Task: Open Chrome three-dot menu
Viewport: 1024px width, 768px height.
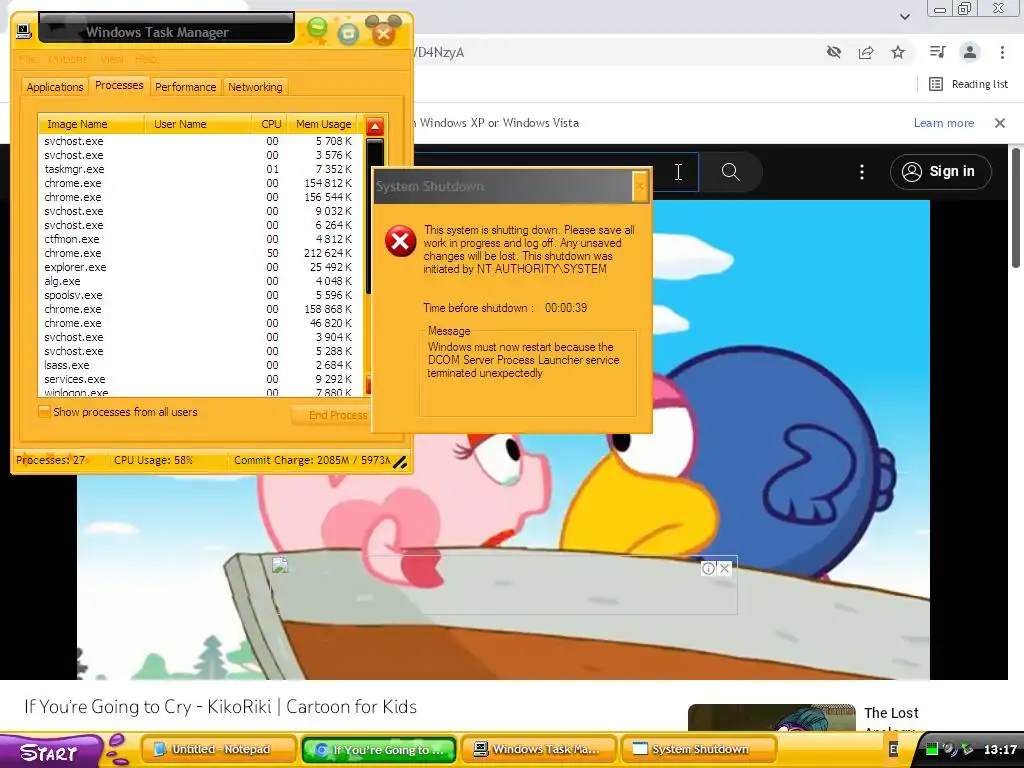Action: coord(1002,52)
